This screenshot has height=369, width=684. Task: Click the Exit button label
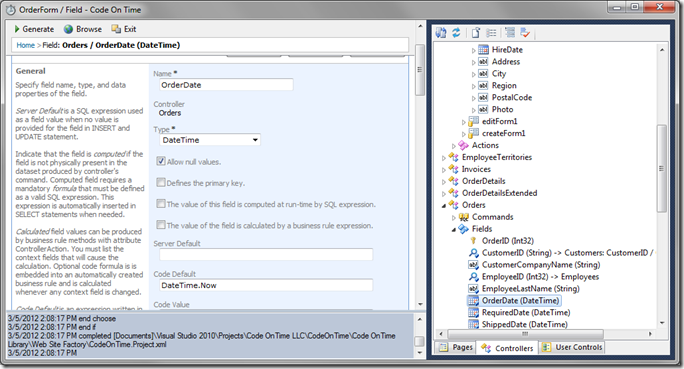130,29
